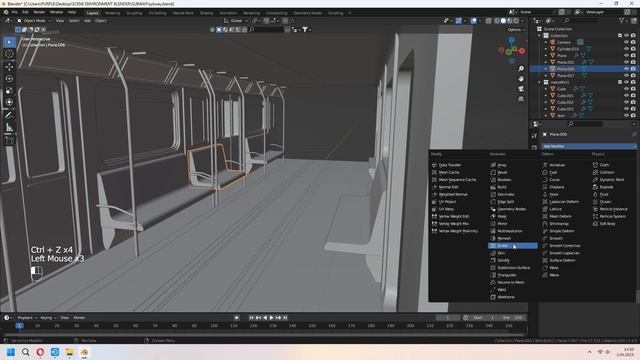Select the Add Cube tool in toolbar
640x360 pixels.
pyautogui.click(x=9, y=141)
